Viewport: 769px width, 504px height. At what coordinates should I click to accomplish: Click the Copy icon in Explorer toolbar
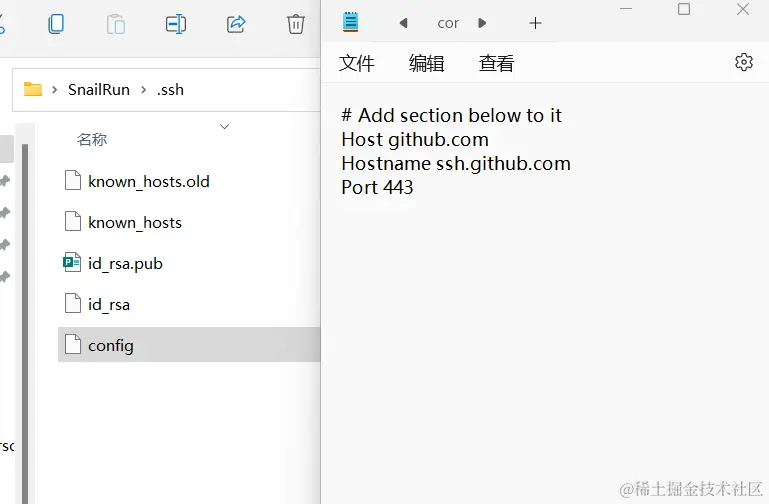click(56, 24)
